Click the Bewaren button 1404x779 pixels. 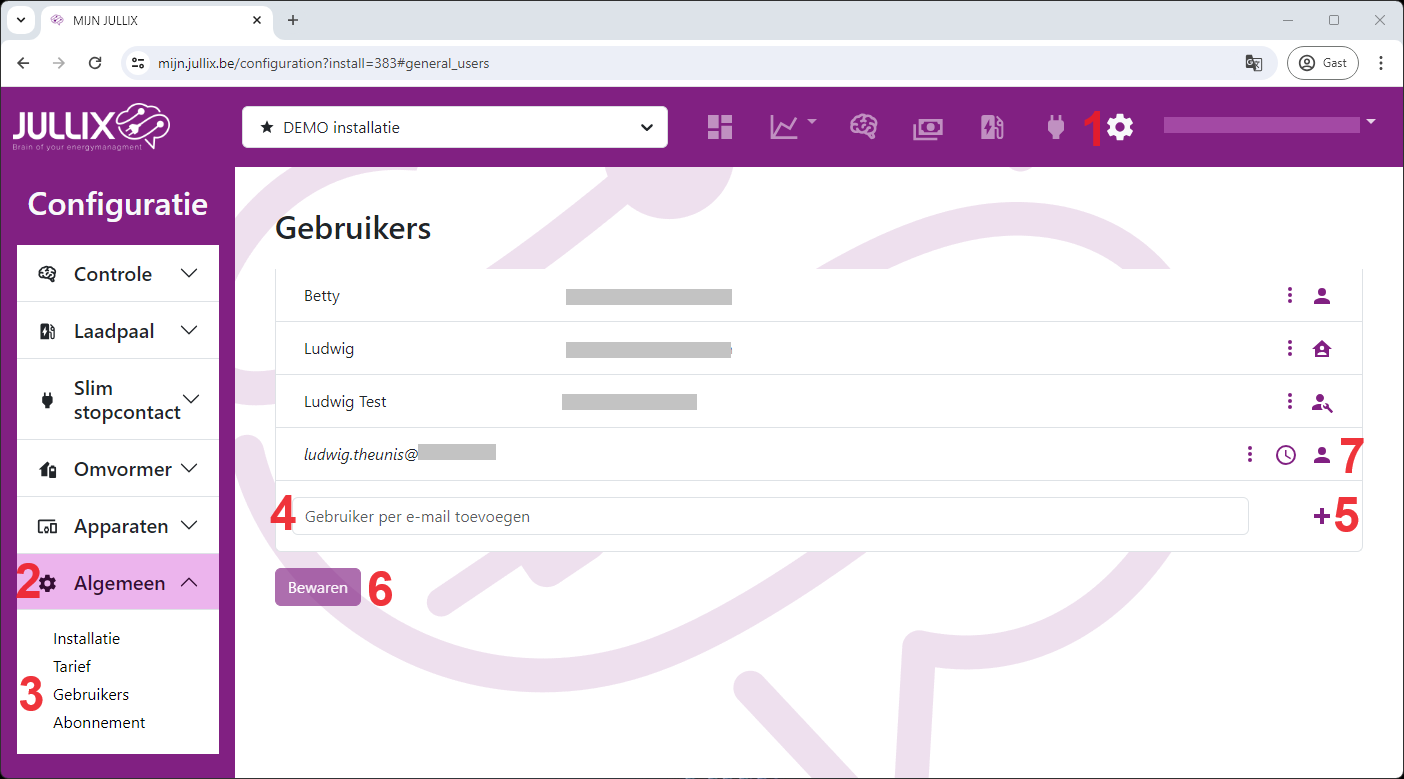[x=318, y=588]
